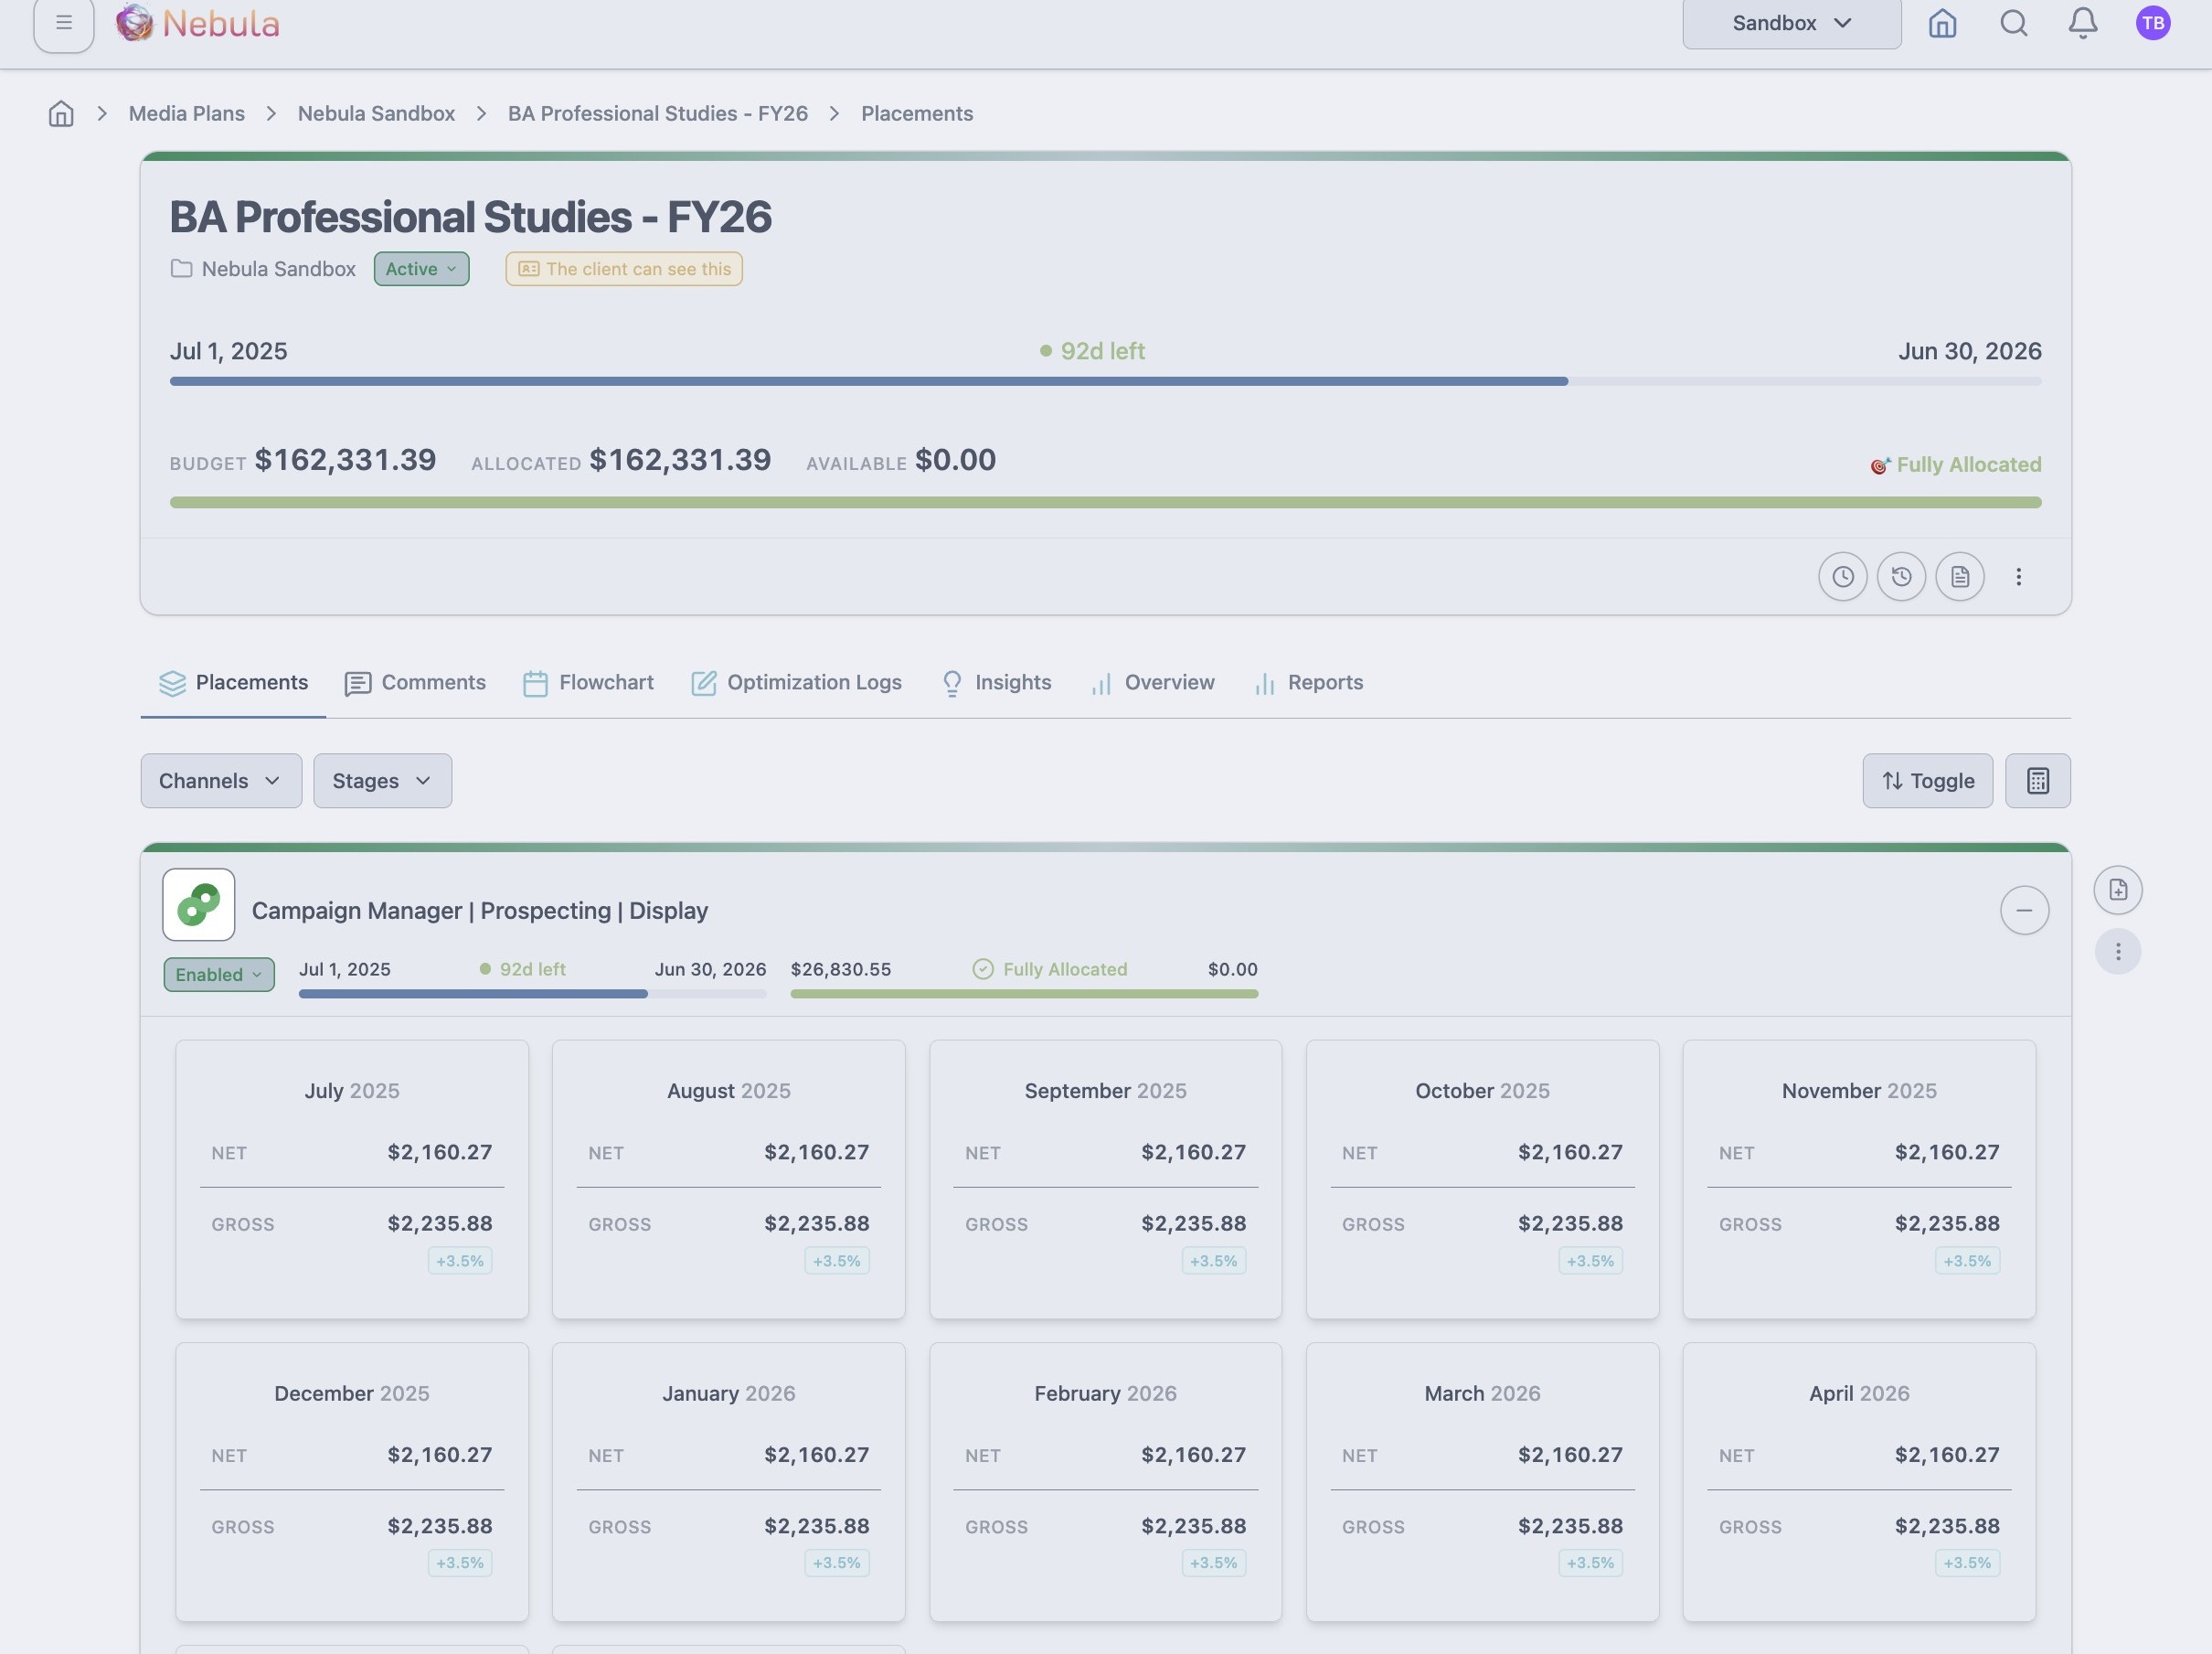Click the +3.5% badge in July 2025
Screen dimensions: 2212x1654
click(460, 1261)
